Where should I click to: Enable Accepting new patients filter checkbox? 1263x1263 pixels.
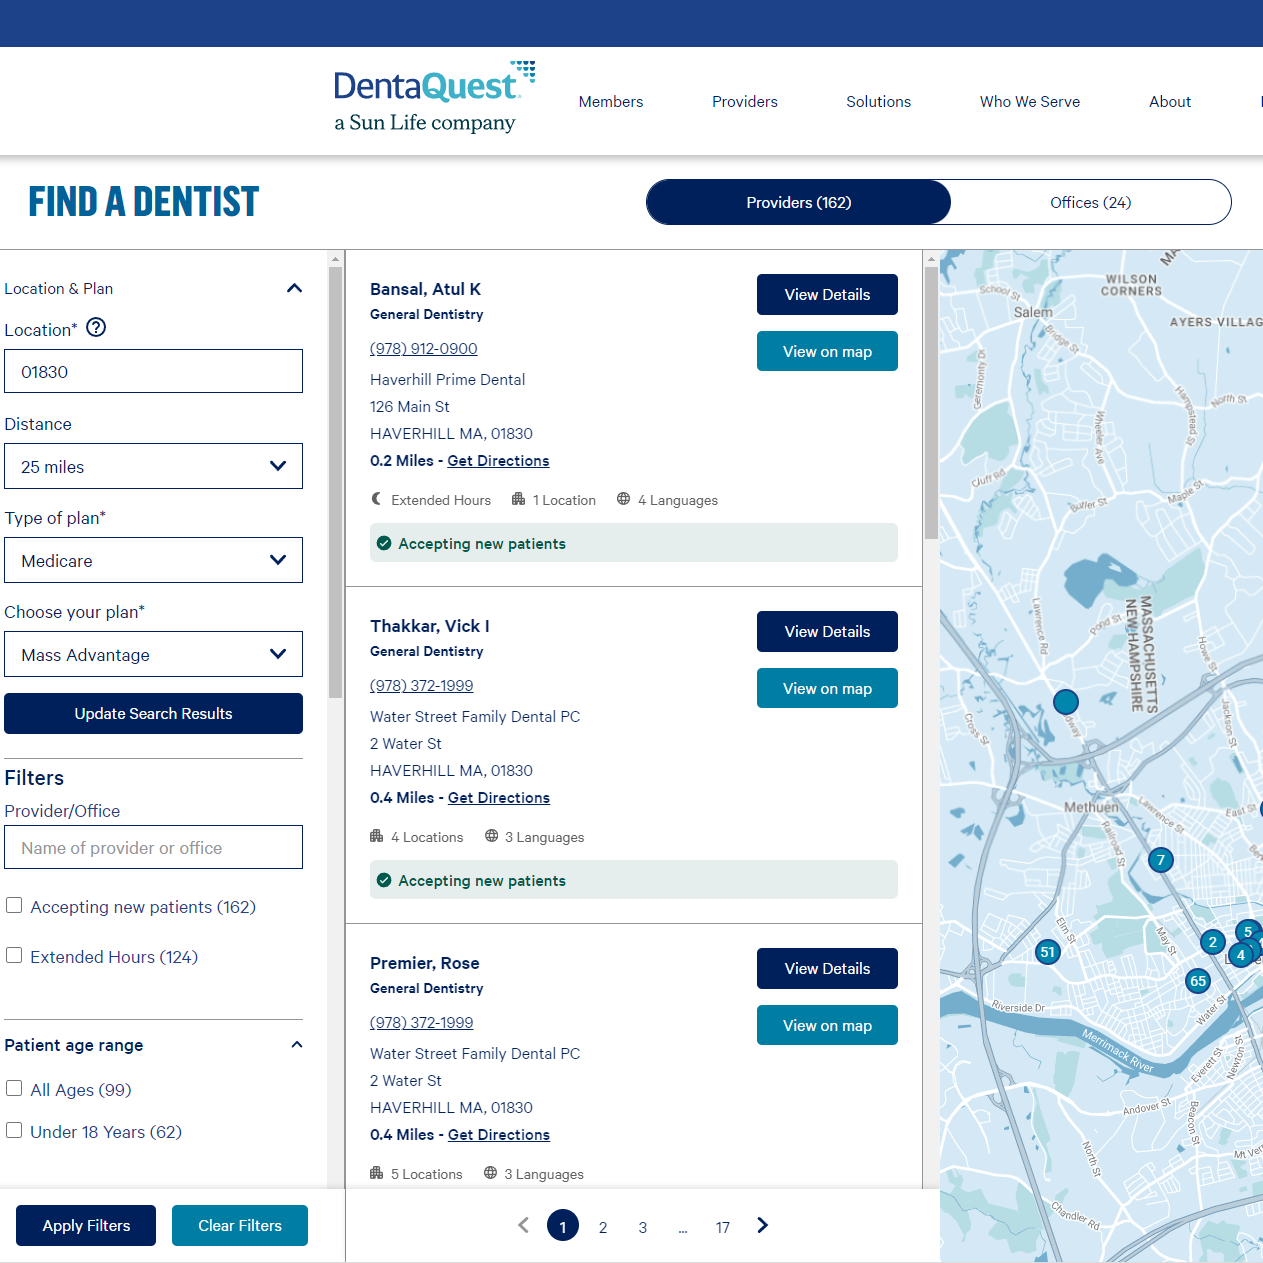[15, 906]
